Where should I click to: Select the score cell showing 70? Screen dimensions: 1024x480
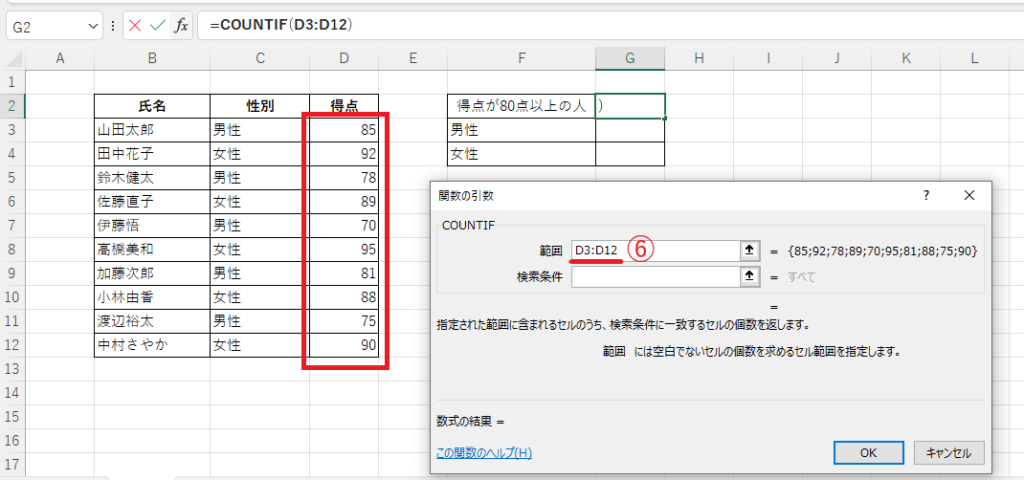click(x=344, y=226)
